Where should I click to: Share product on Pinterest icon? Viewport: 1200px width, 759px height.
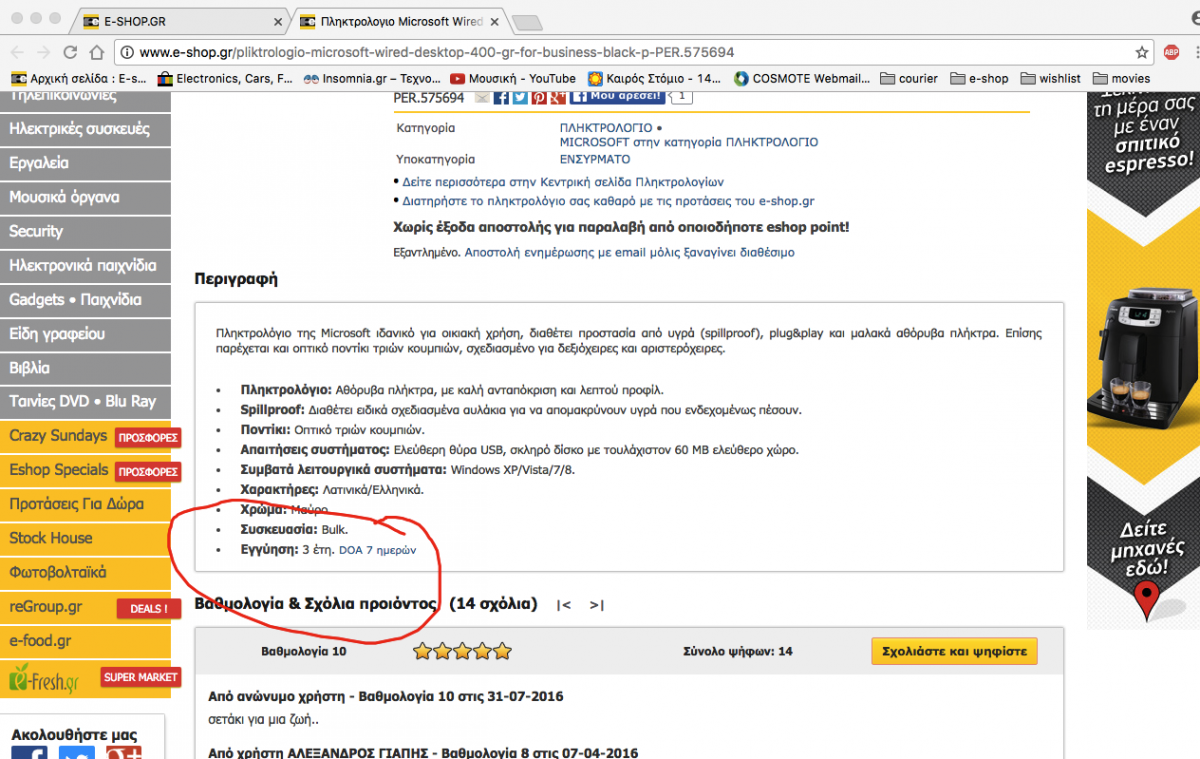539,97
